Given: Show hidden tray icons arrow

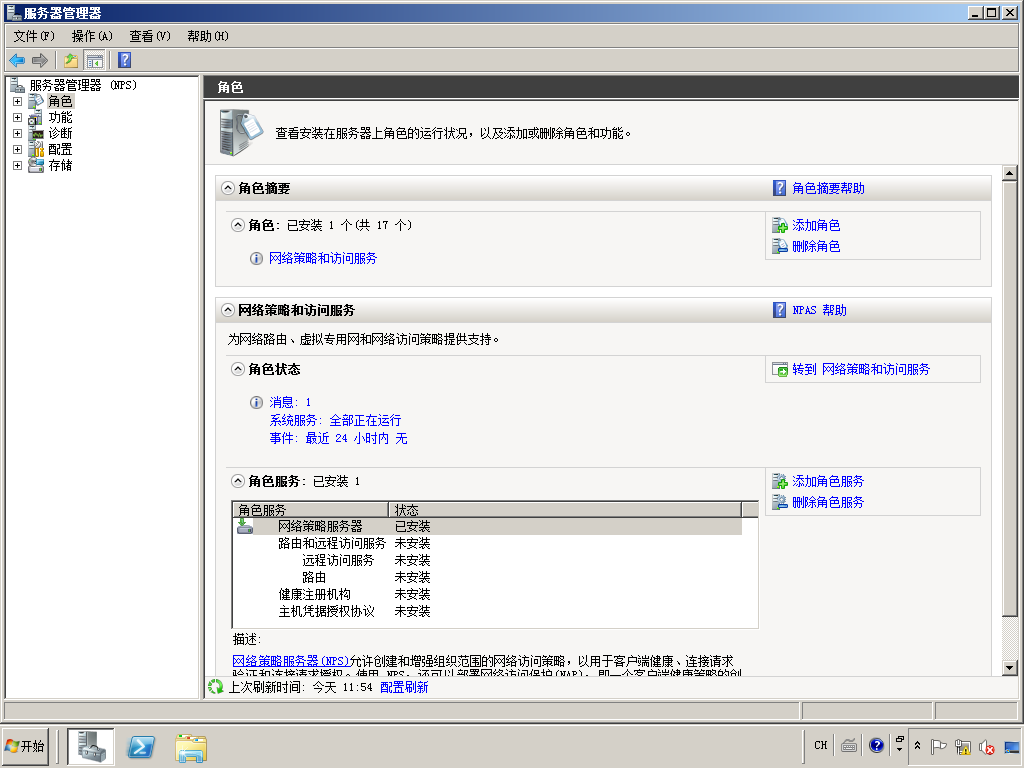Looking at the screenshot, I should pos(917,746).
